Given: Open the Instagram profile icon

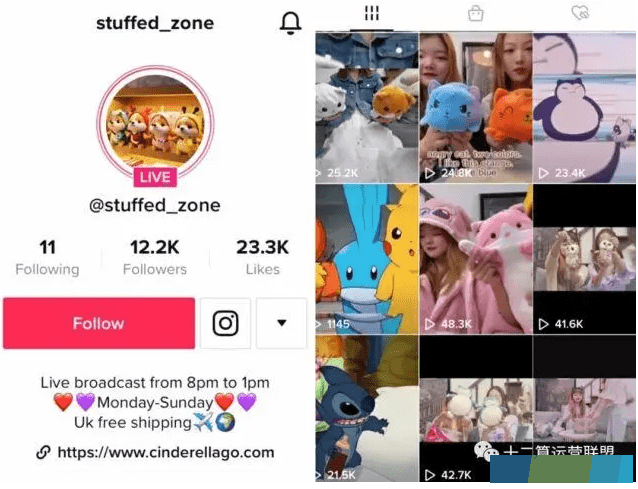Looking at the screenshot, I should tap(225, 323).
